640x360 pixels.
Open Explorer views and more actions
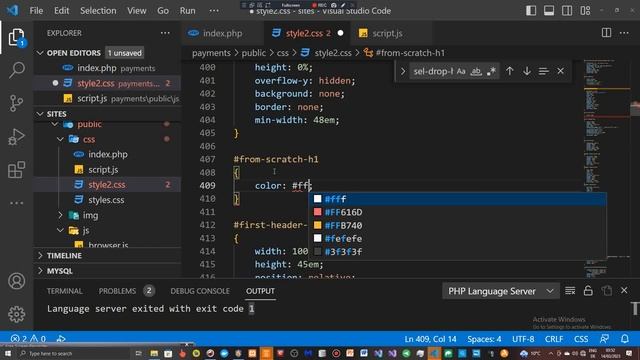pyautogui.click(x=165, y=33)
